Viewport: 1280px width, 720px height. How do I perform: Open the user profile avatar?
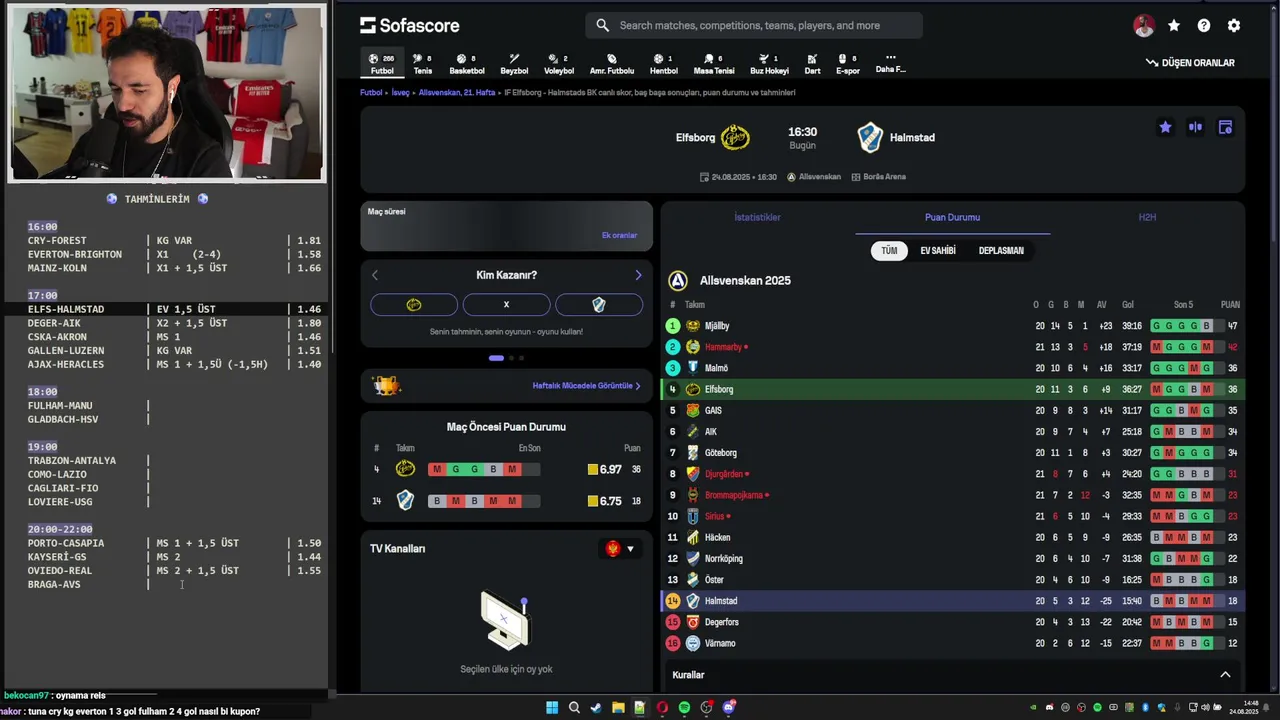point(1144,26)
